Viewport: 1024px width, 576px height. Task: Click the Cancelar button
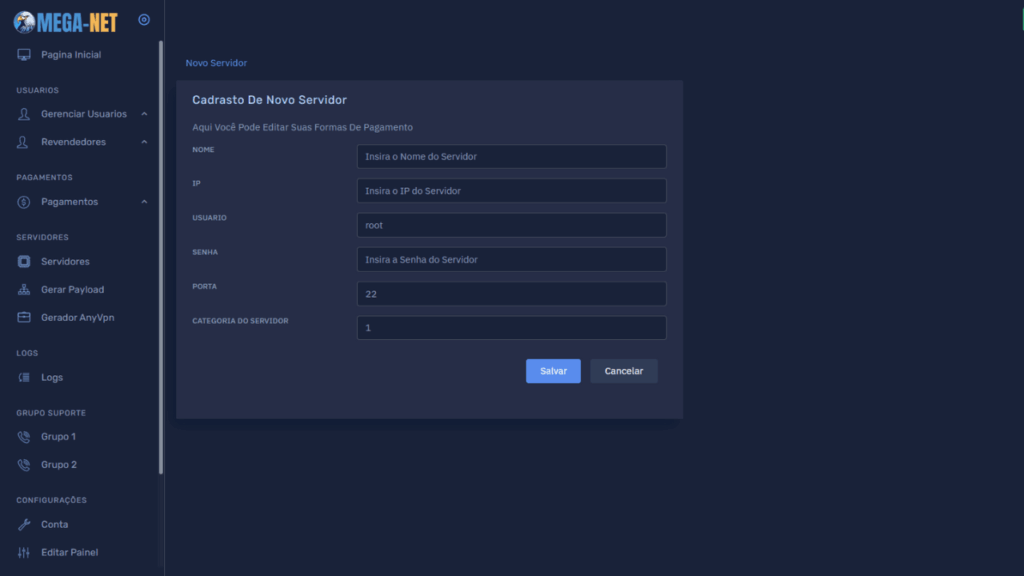pos(624,371)
